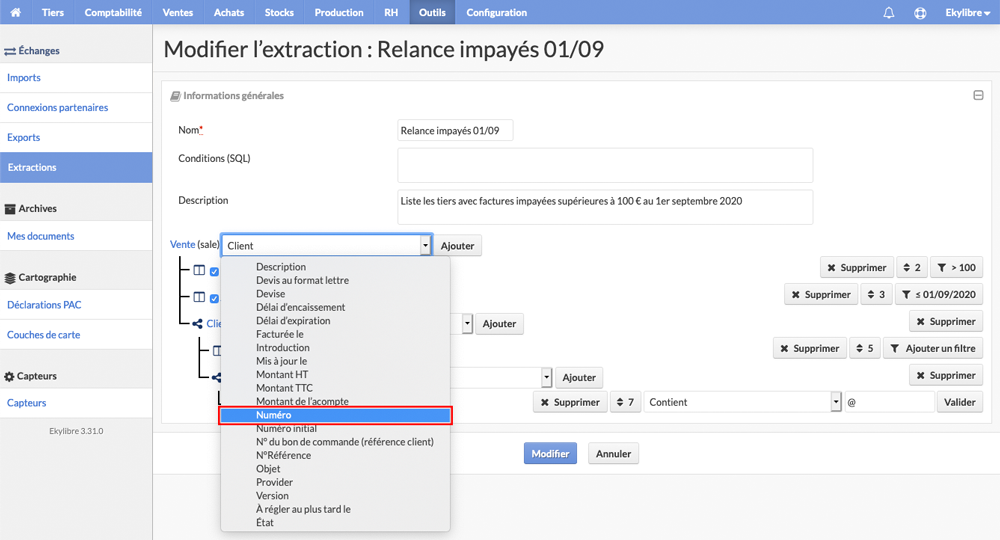Select N°Référence option
The image size is (1000, 540).
click(283, 455)
